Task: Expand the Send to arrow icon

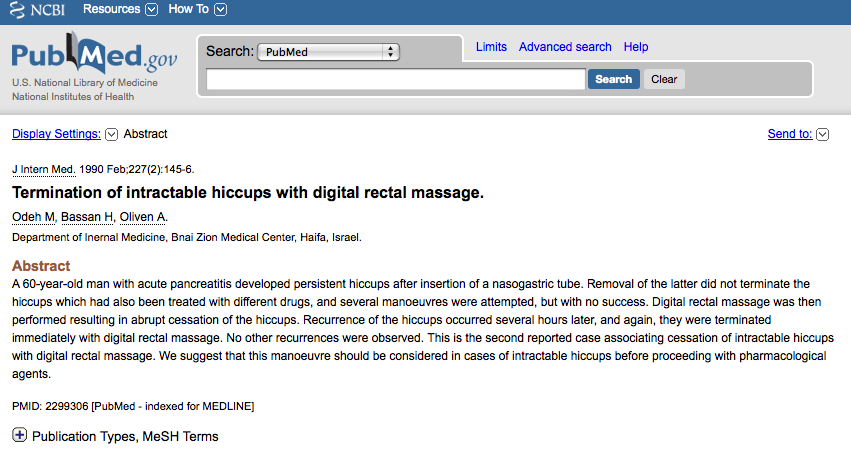Action: coord(822,135)
